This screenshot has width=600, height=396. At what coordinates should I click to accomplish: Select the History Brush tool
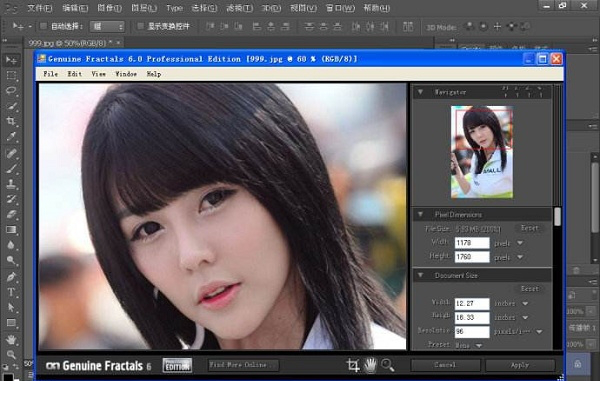click(x=11, y=199)
